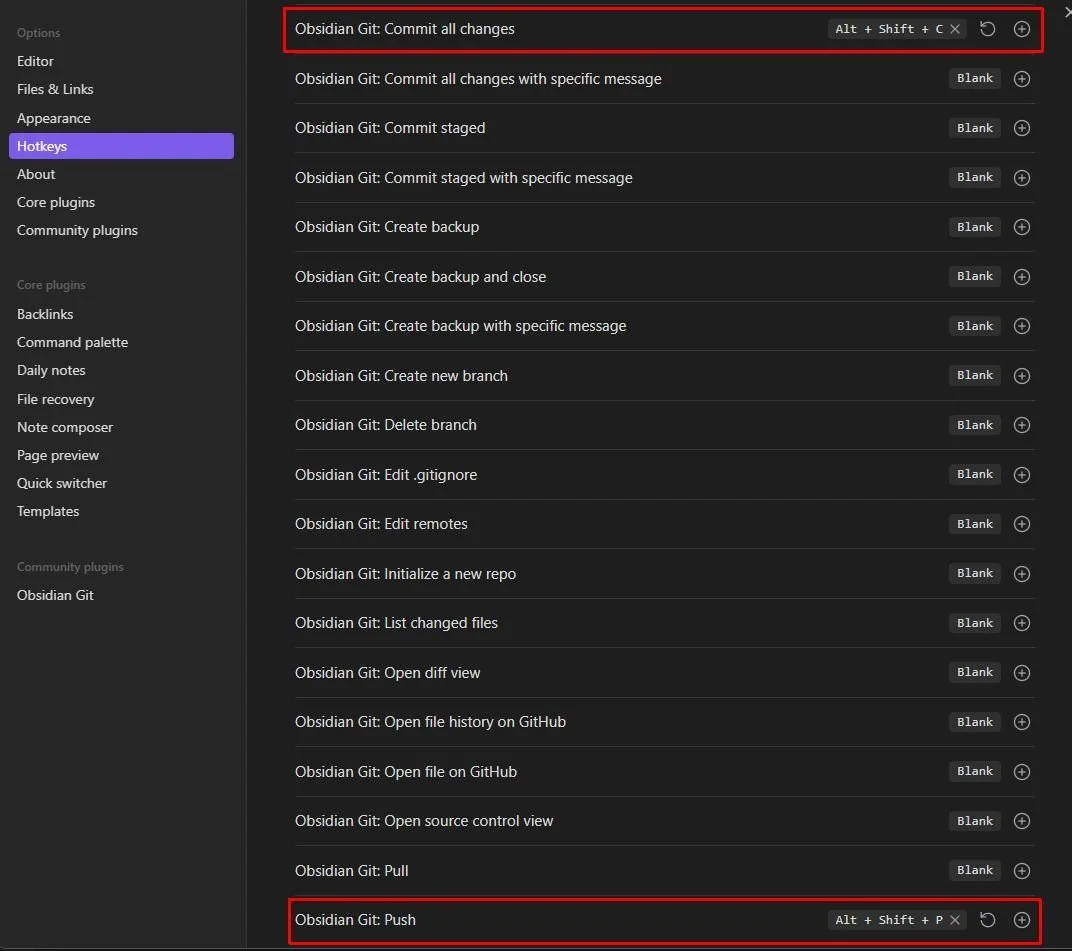Add hotkey for Open diff view
Screen dimensions: 1072x951
click(x=1021, y=672)
